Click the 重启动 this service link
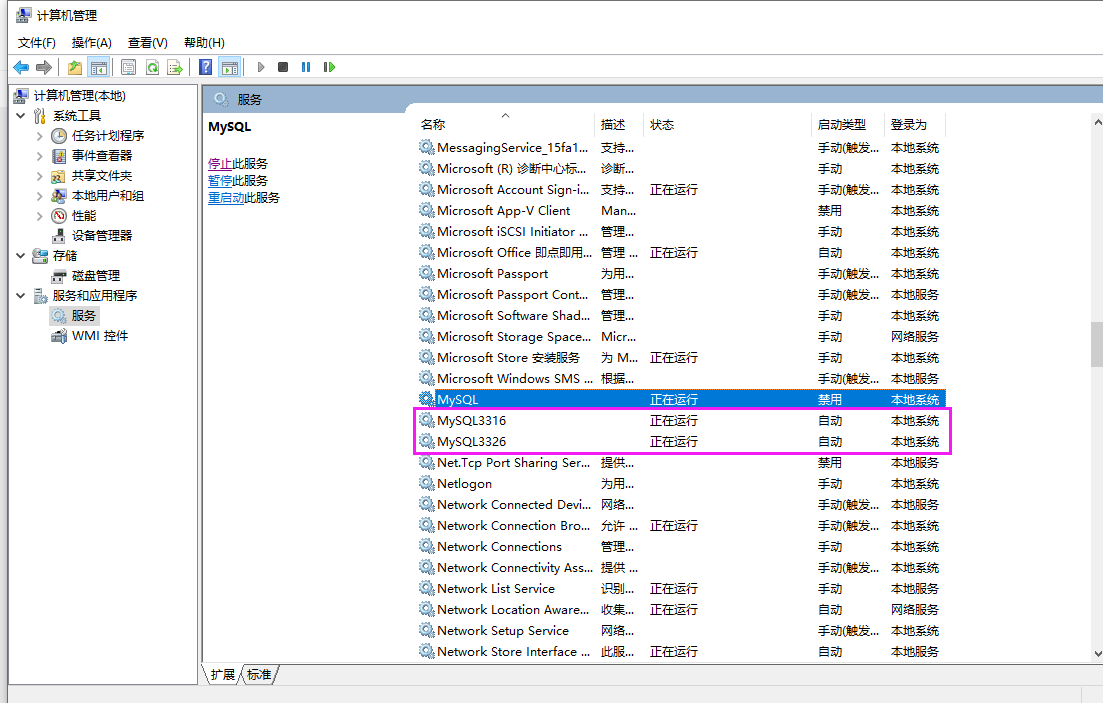Viewport: 1103px width, 703px height. click(226, 198)
